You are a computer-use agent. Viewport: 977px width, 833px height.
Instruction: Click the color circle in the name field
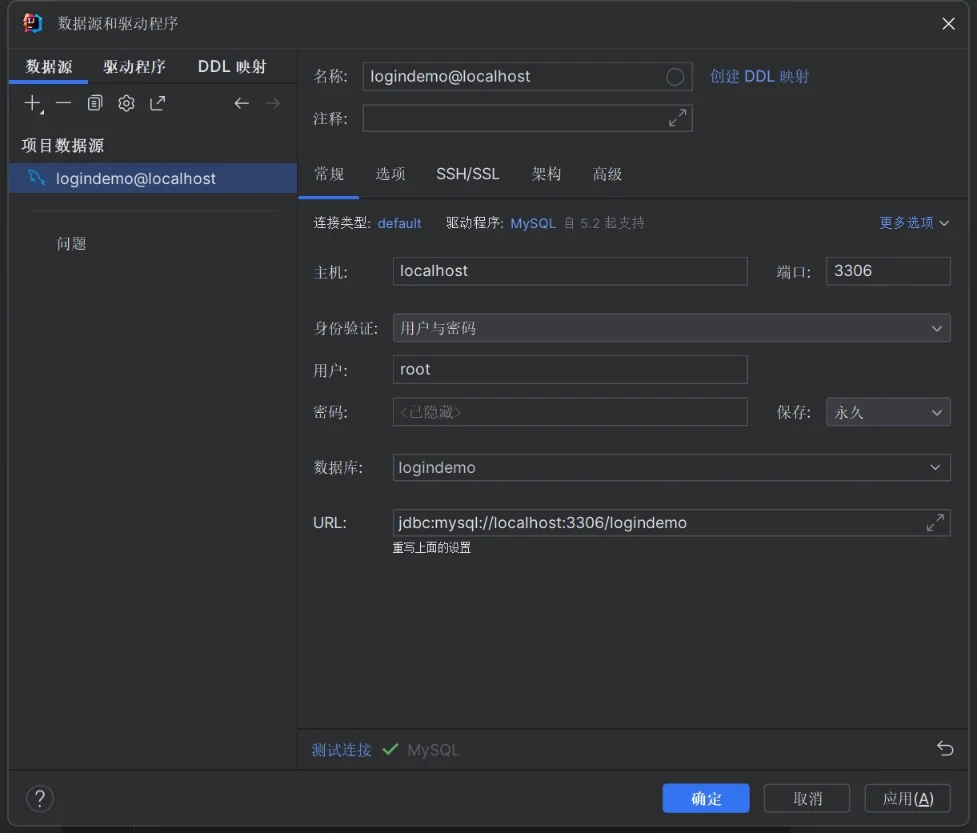tap(675, 77)
